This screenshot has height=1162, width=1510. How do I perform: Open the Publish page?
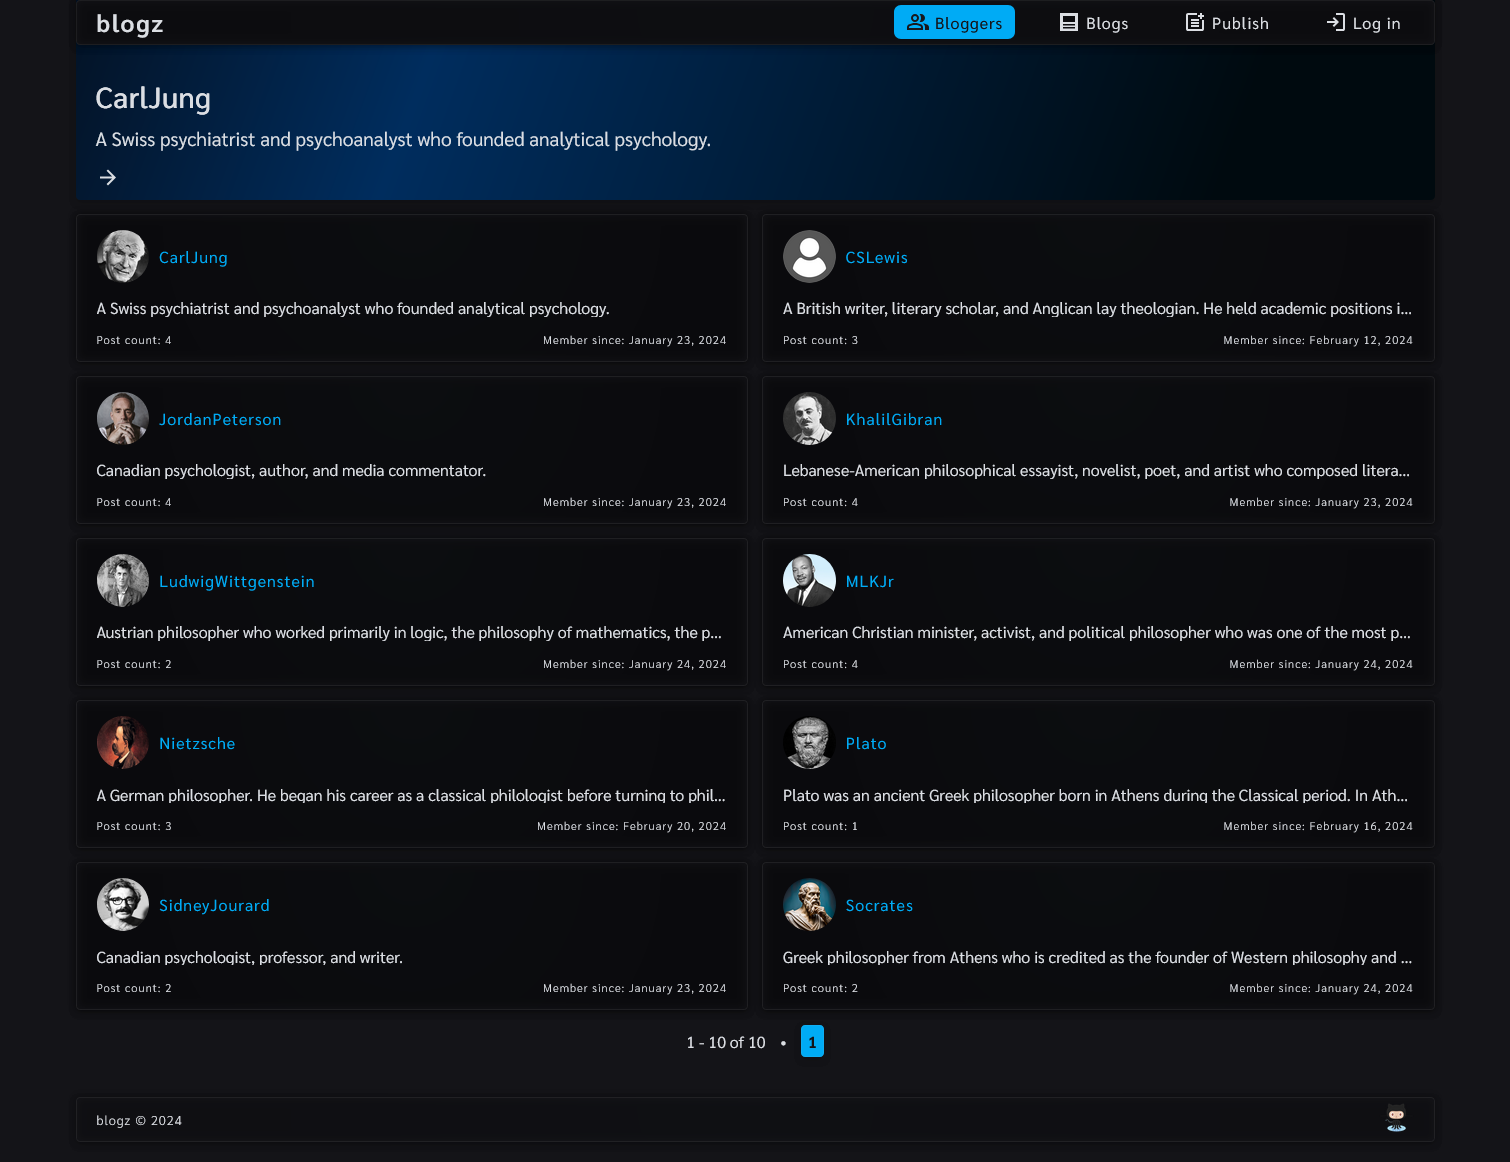click(x=1227, y=23)
